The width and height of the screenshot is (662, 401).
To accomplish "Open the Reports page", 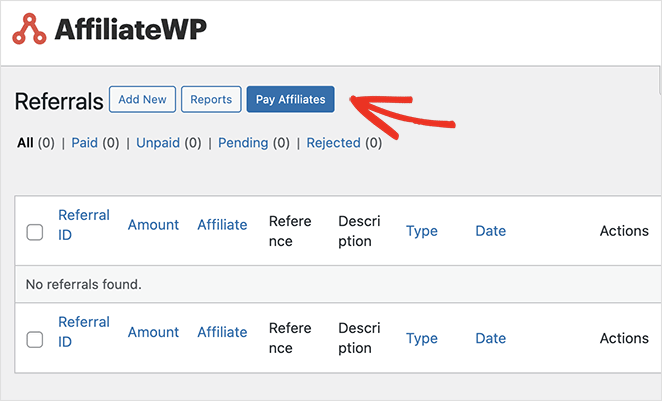I will tap(211, 99).
